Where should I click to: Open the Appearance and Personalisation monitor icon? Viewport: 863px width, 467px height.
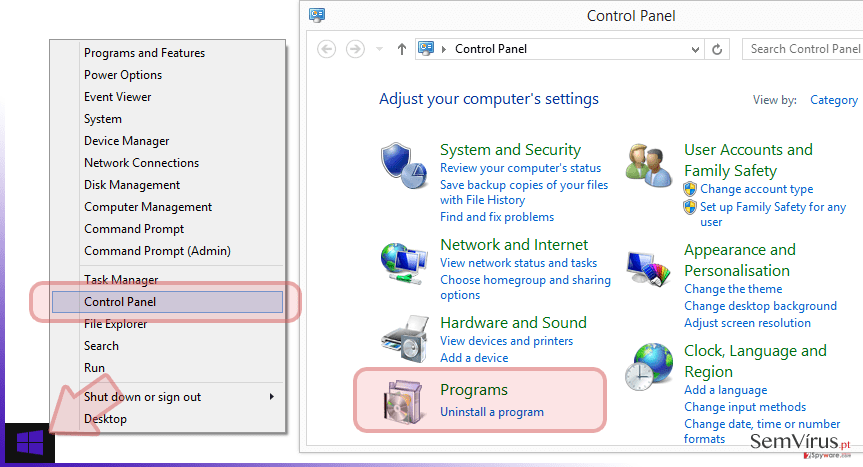(648, 269)
